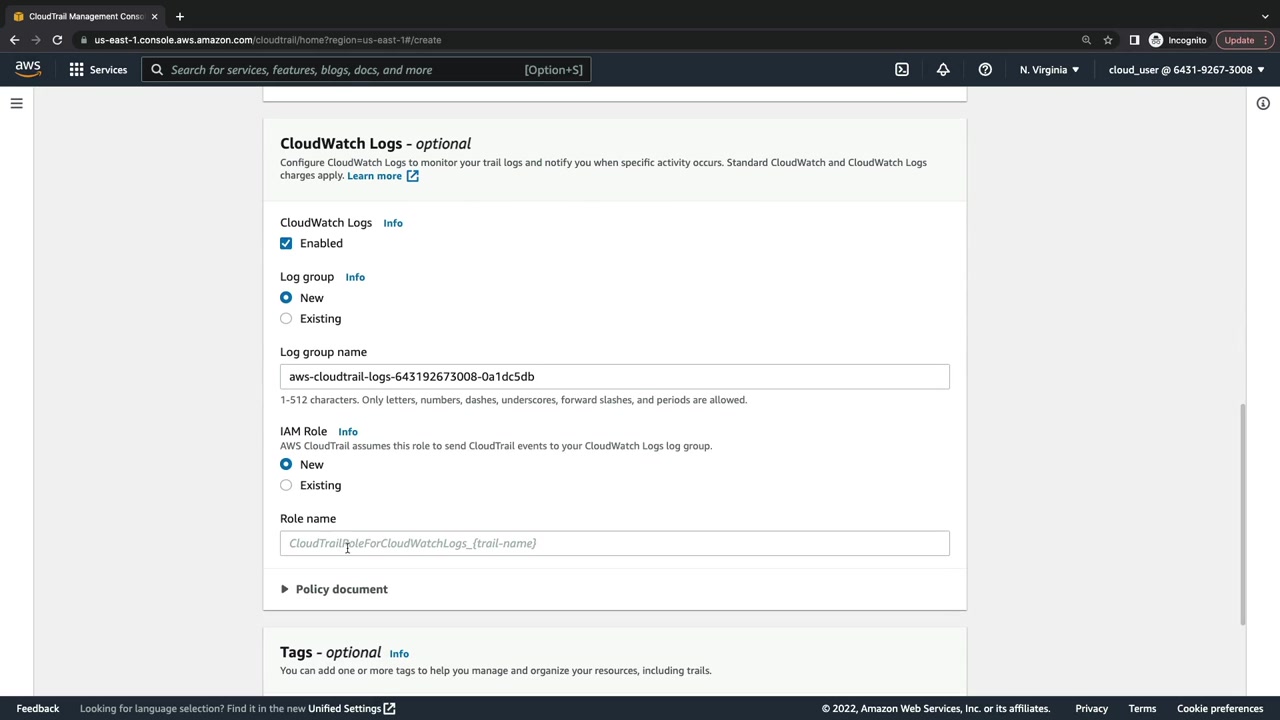Open the info panel icon at right edge

coord(1263,104)
